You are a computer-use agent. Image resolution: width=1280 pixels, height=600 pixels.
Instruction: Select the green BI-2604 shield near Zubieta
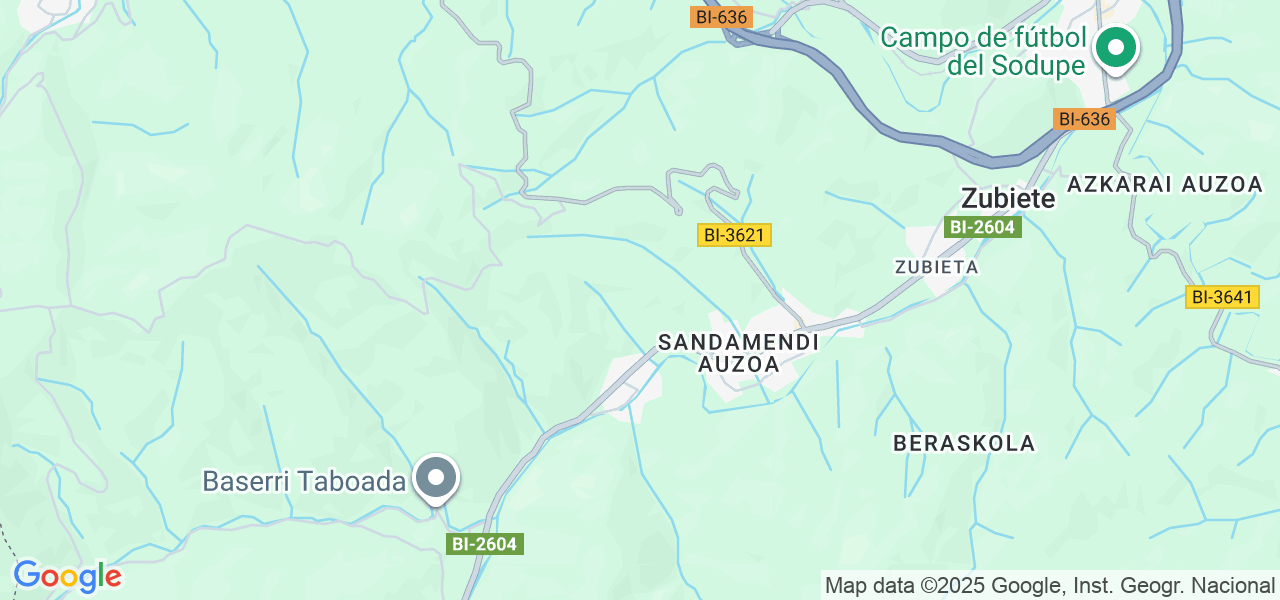(982, 227)
